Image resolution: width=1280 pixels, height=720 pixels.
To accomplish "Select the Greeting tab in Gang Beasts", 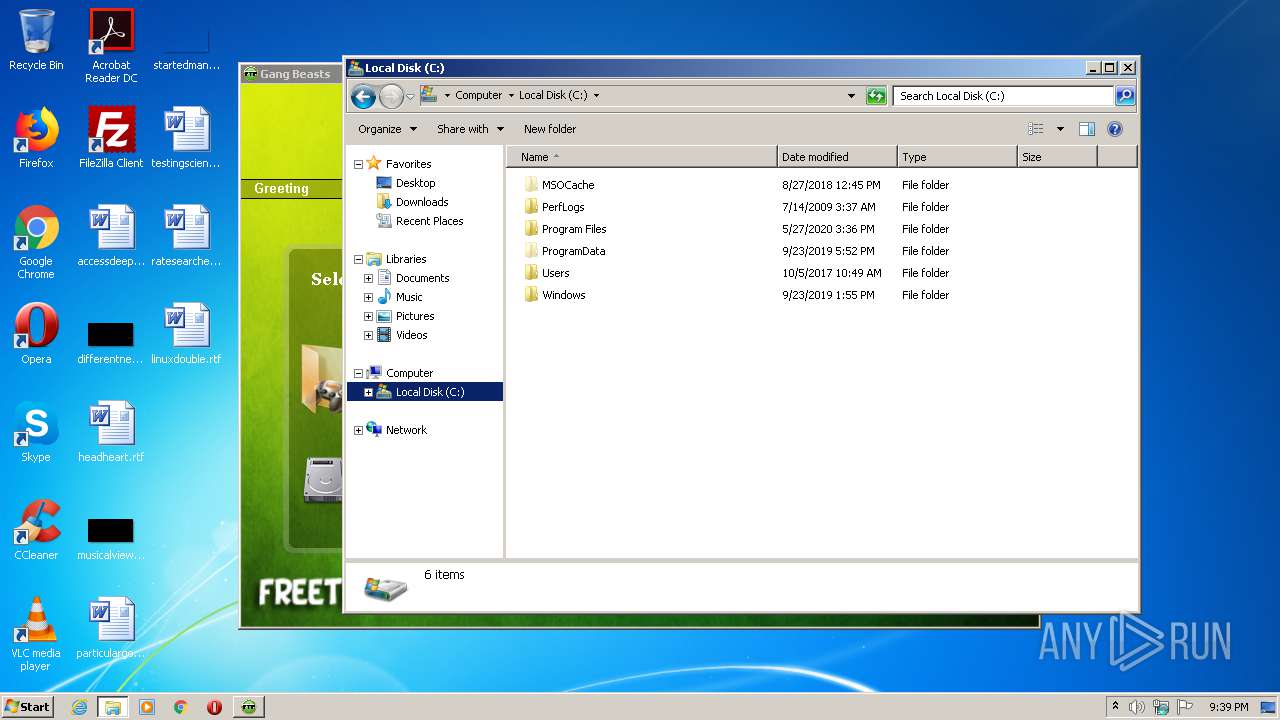I will [281, 188].
